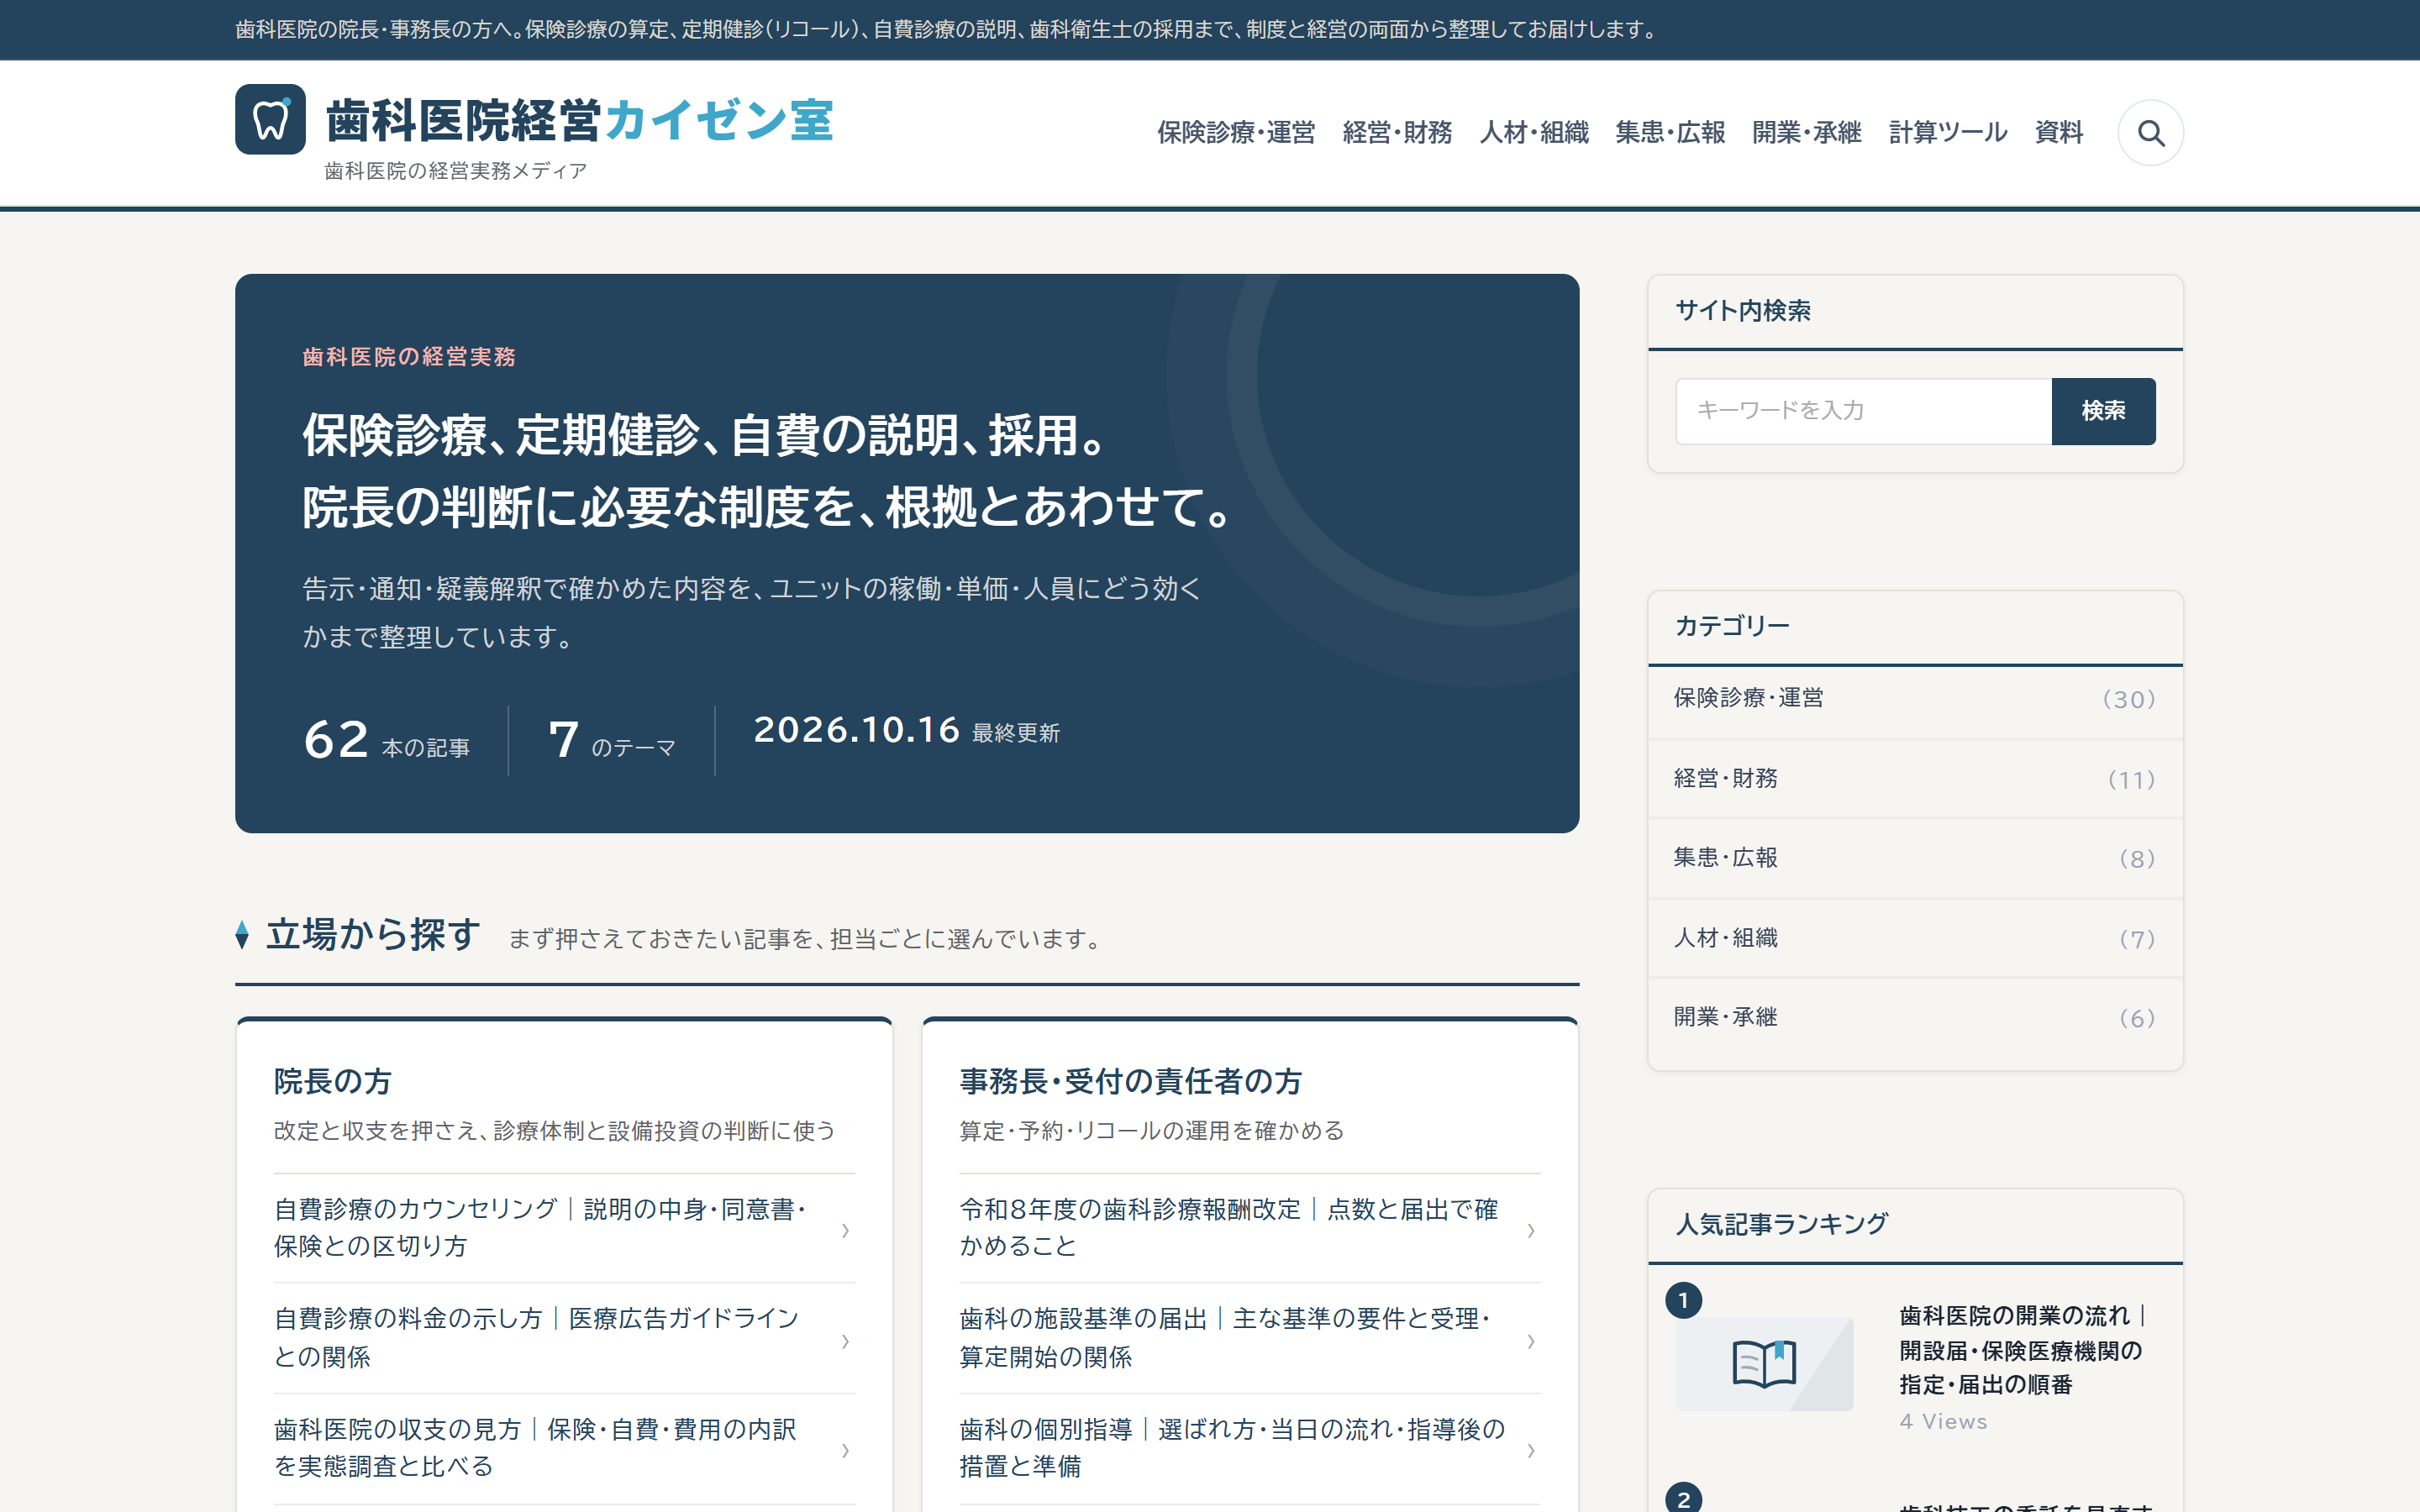Screen dimensions: 2420x1512
Task: Click chevron beside 歯科の施設基準の届出 article
Action: (x=1531, y=1340)
